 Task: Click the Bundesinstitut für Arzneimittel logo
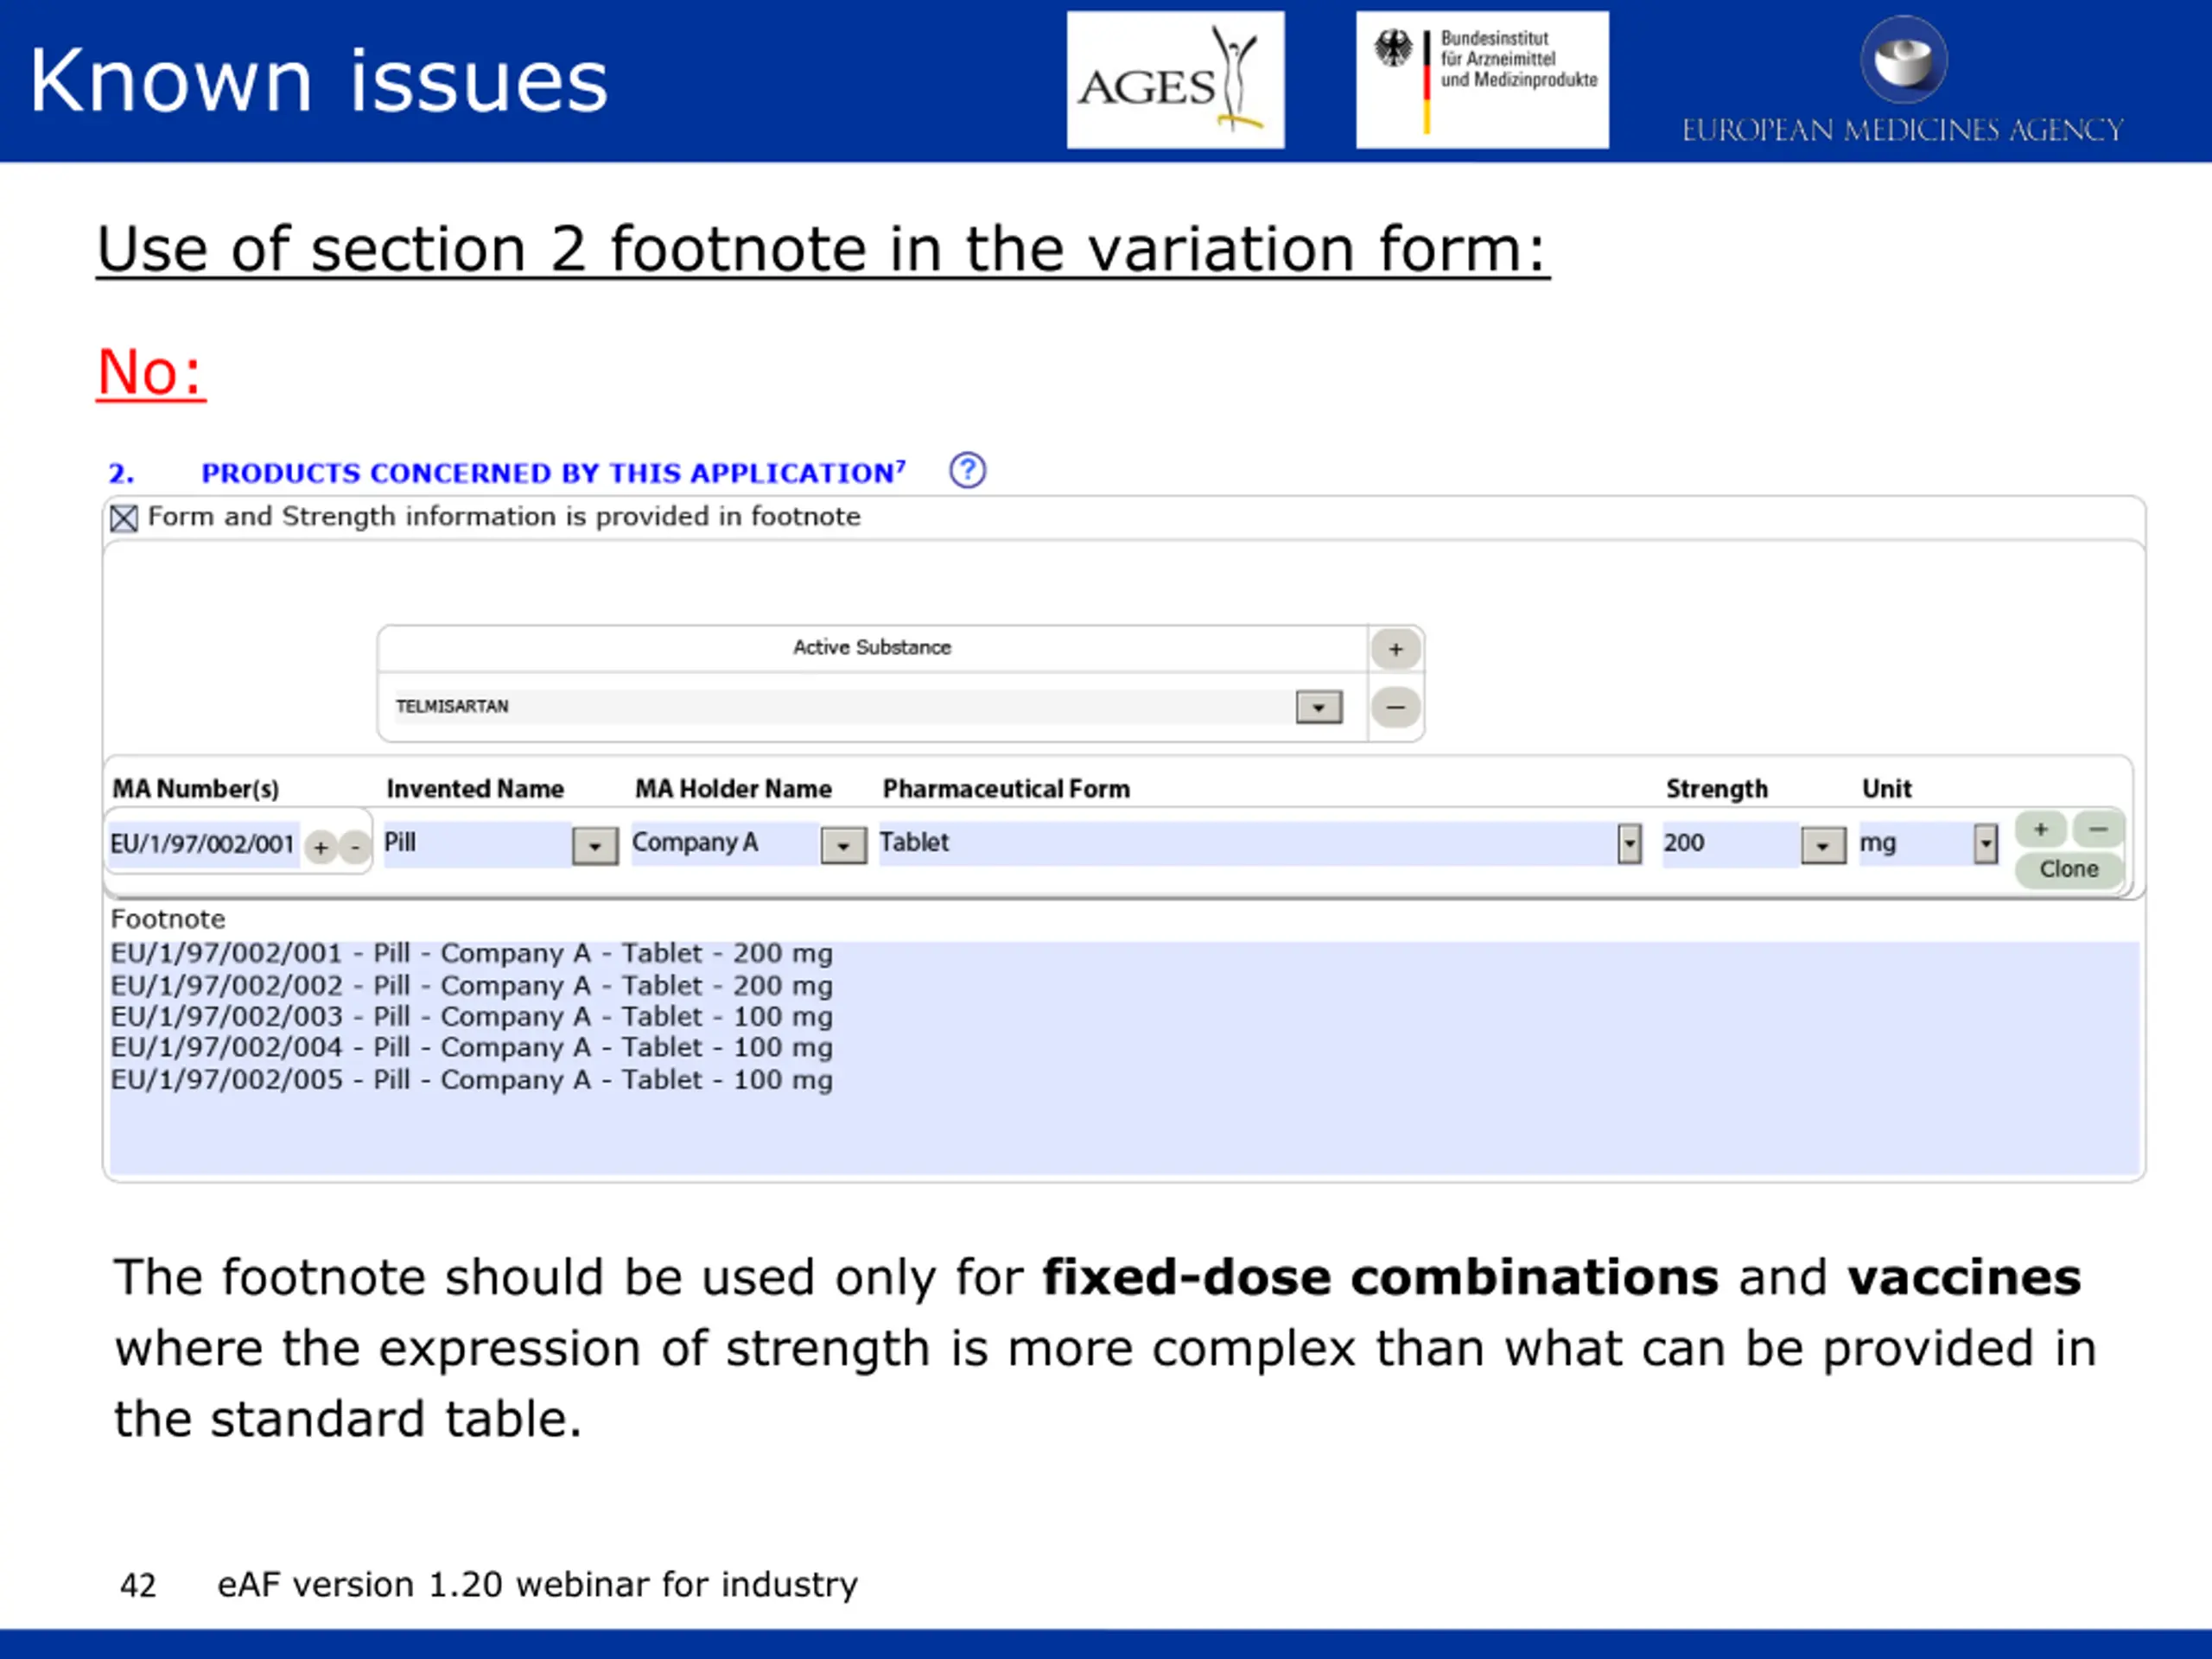pyautogui.click(x=1482, y=80)
